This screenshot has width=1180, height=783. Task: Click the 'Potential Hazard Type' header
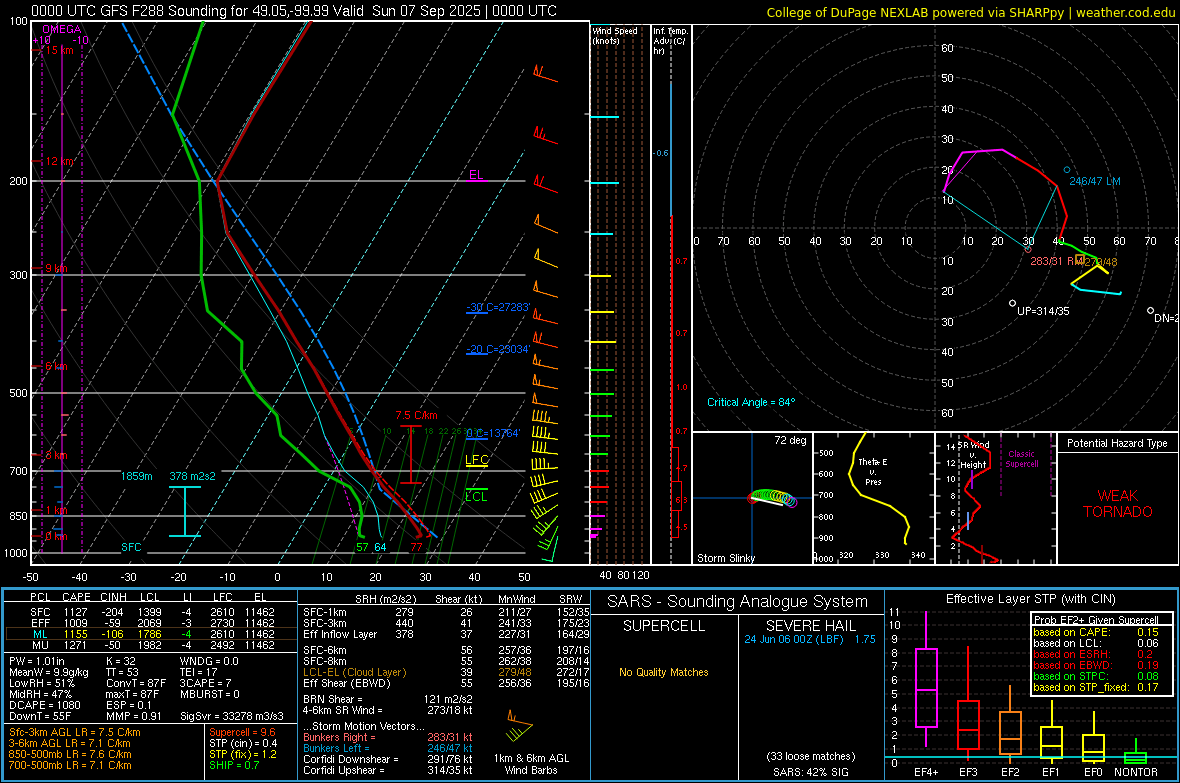(x=1117, y=443)
